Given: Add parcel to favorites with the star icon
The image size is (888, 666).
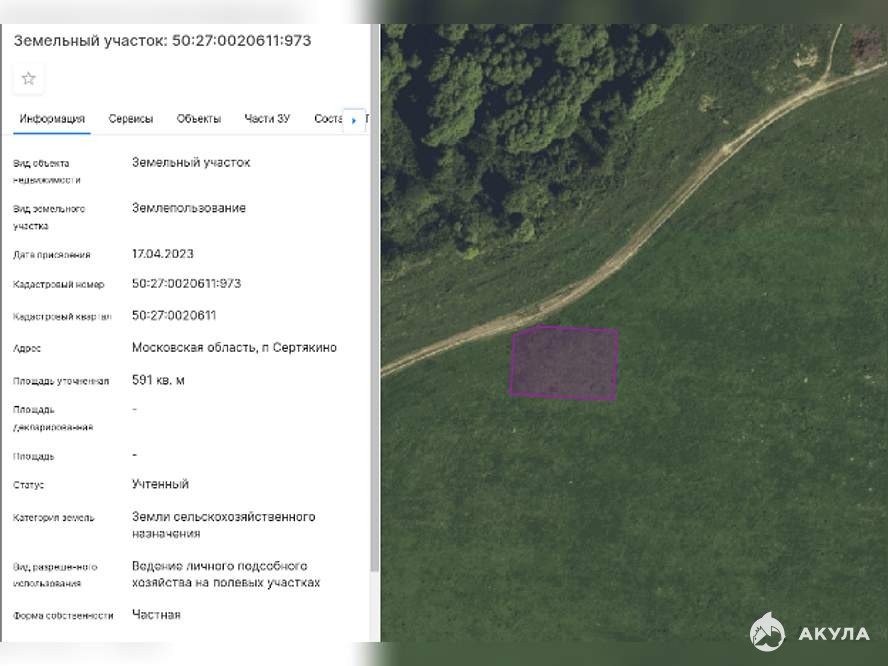Looking at the screenshot, I should 28,78.
